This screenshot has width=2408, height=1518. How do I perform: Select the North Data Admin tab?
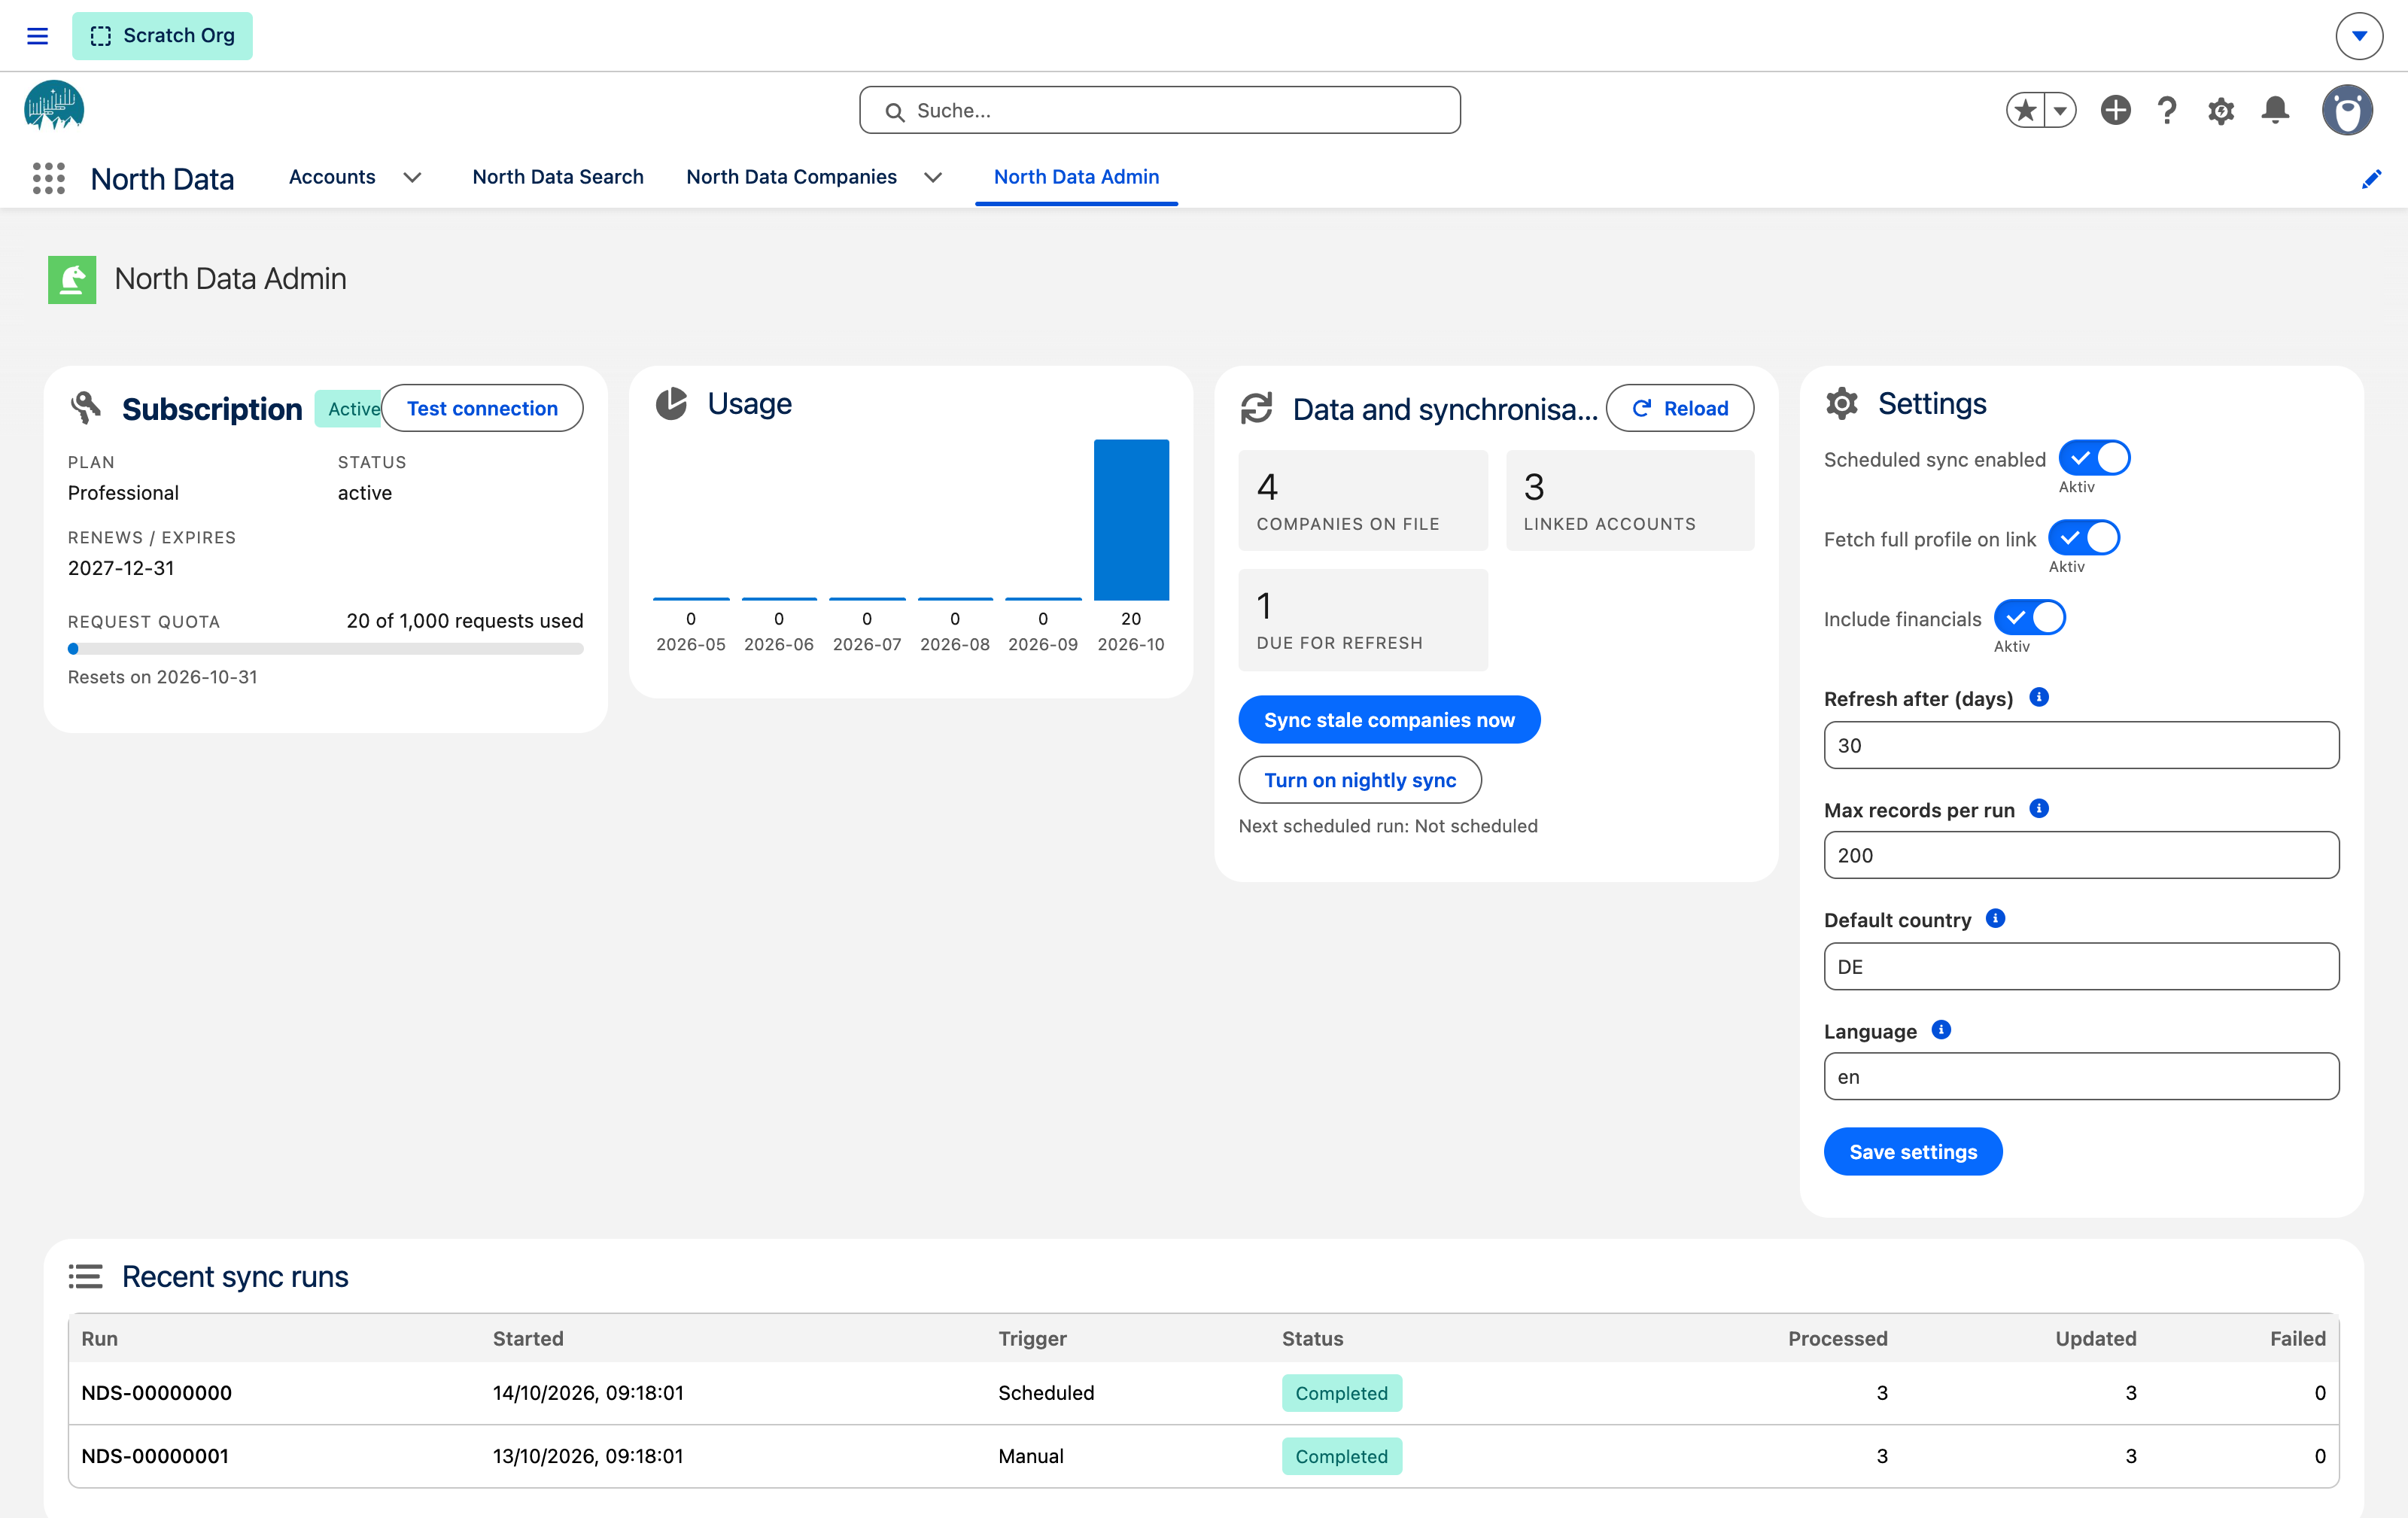point(1076,177)
